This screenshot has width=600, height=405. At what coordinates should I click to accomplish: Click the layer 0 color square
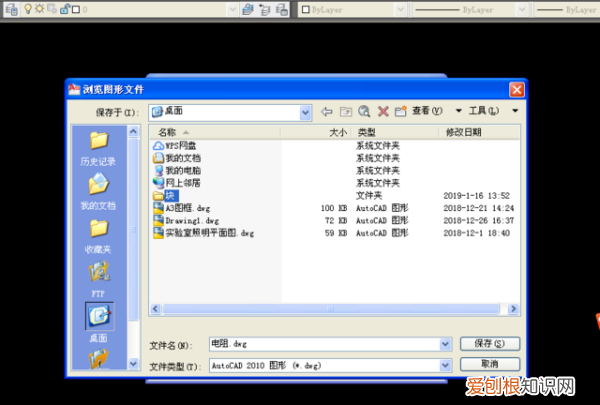pyautogui.click(x=76, y=9)
